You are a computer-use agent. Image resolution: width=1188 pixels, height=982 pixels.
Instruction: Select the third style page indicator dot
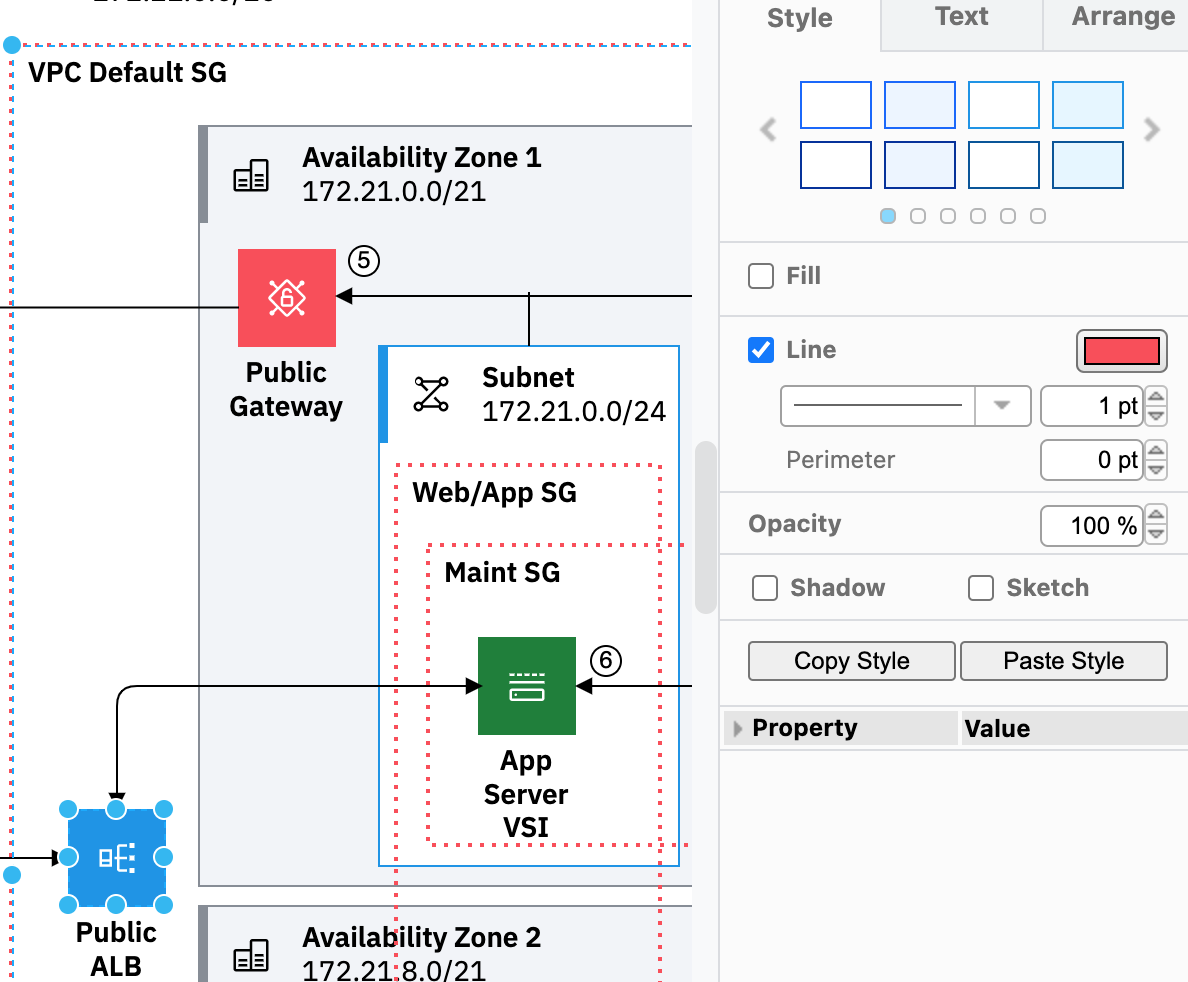[948, 217]
